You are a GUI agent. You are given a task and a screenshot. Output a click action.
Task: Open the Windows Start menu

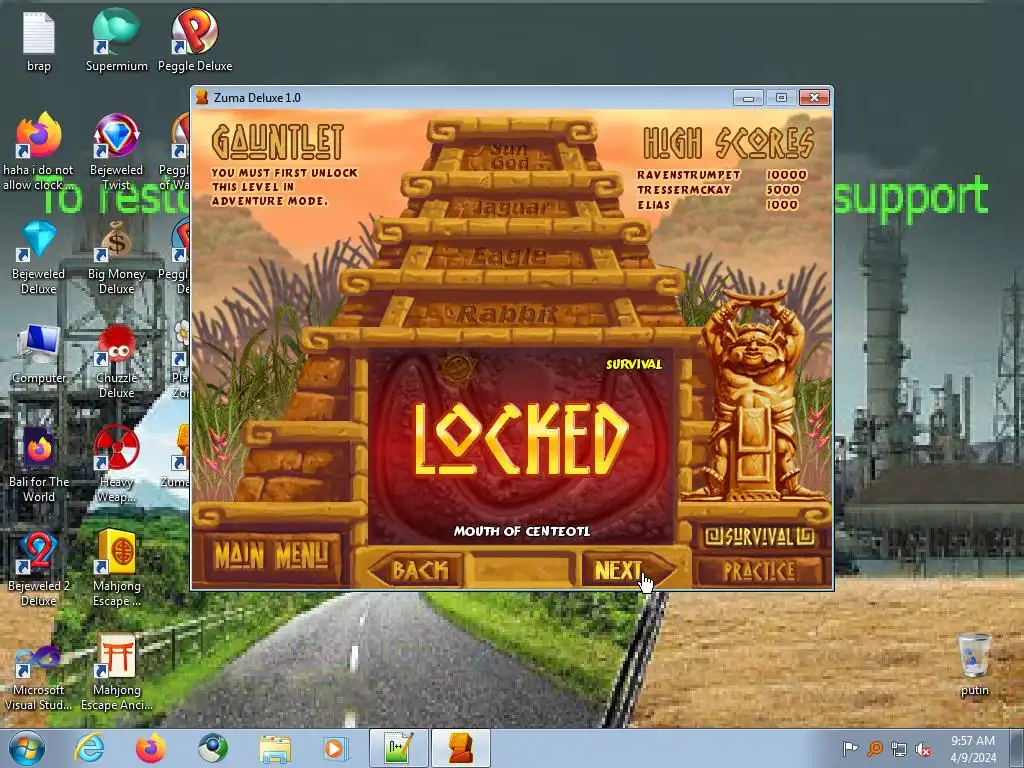[26, 748]
